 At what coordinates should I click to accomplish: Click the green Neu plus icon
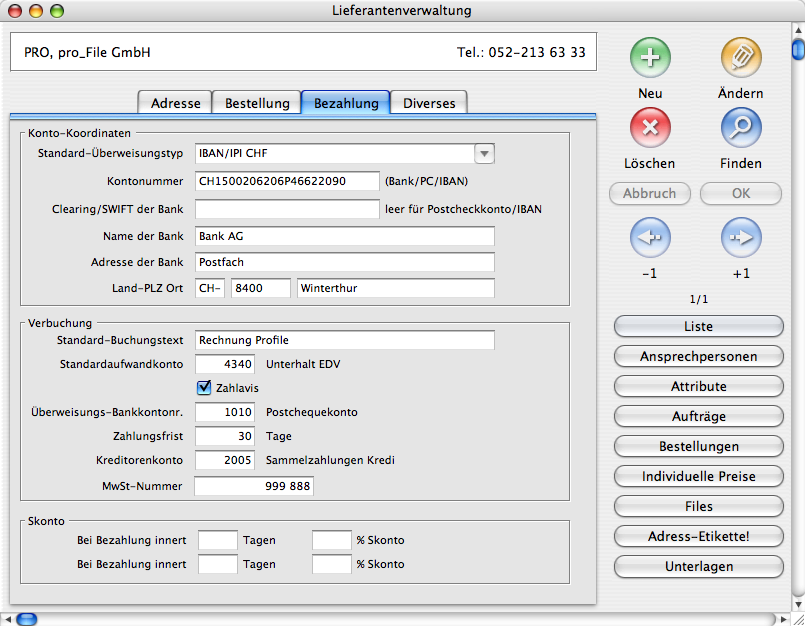(x=650, y=58)
